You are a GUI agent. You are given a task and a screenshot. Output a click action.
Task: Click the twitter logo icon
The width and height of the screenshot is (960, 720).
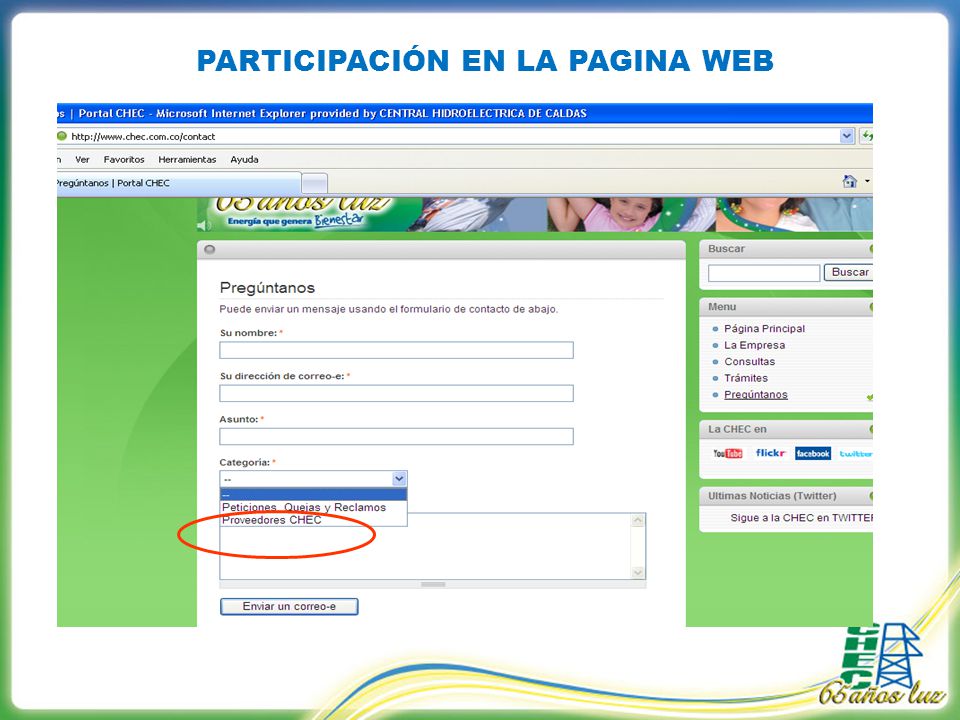click(855, 454)
